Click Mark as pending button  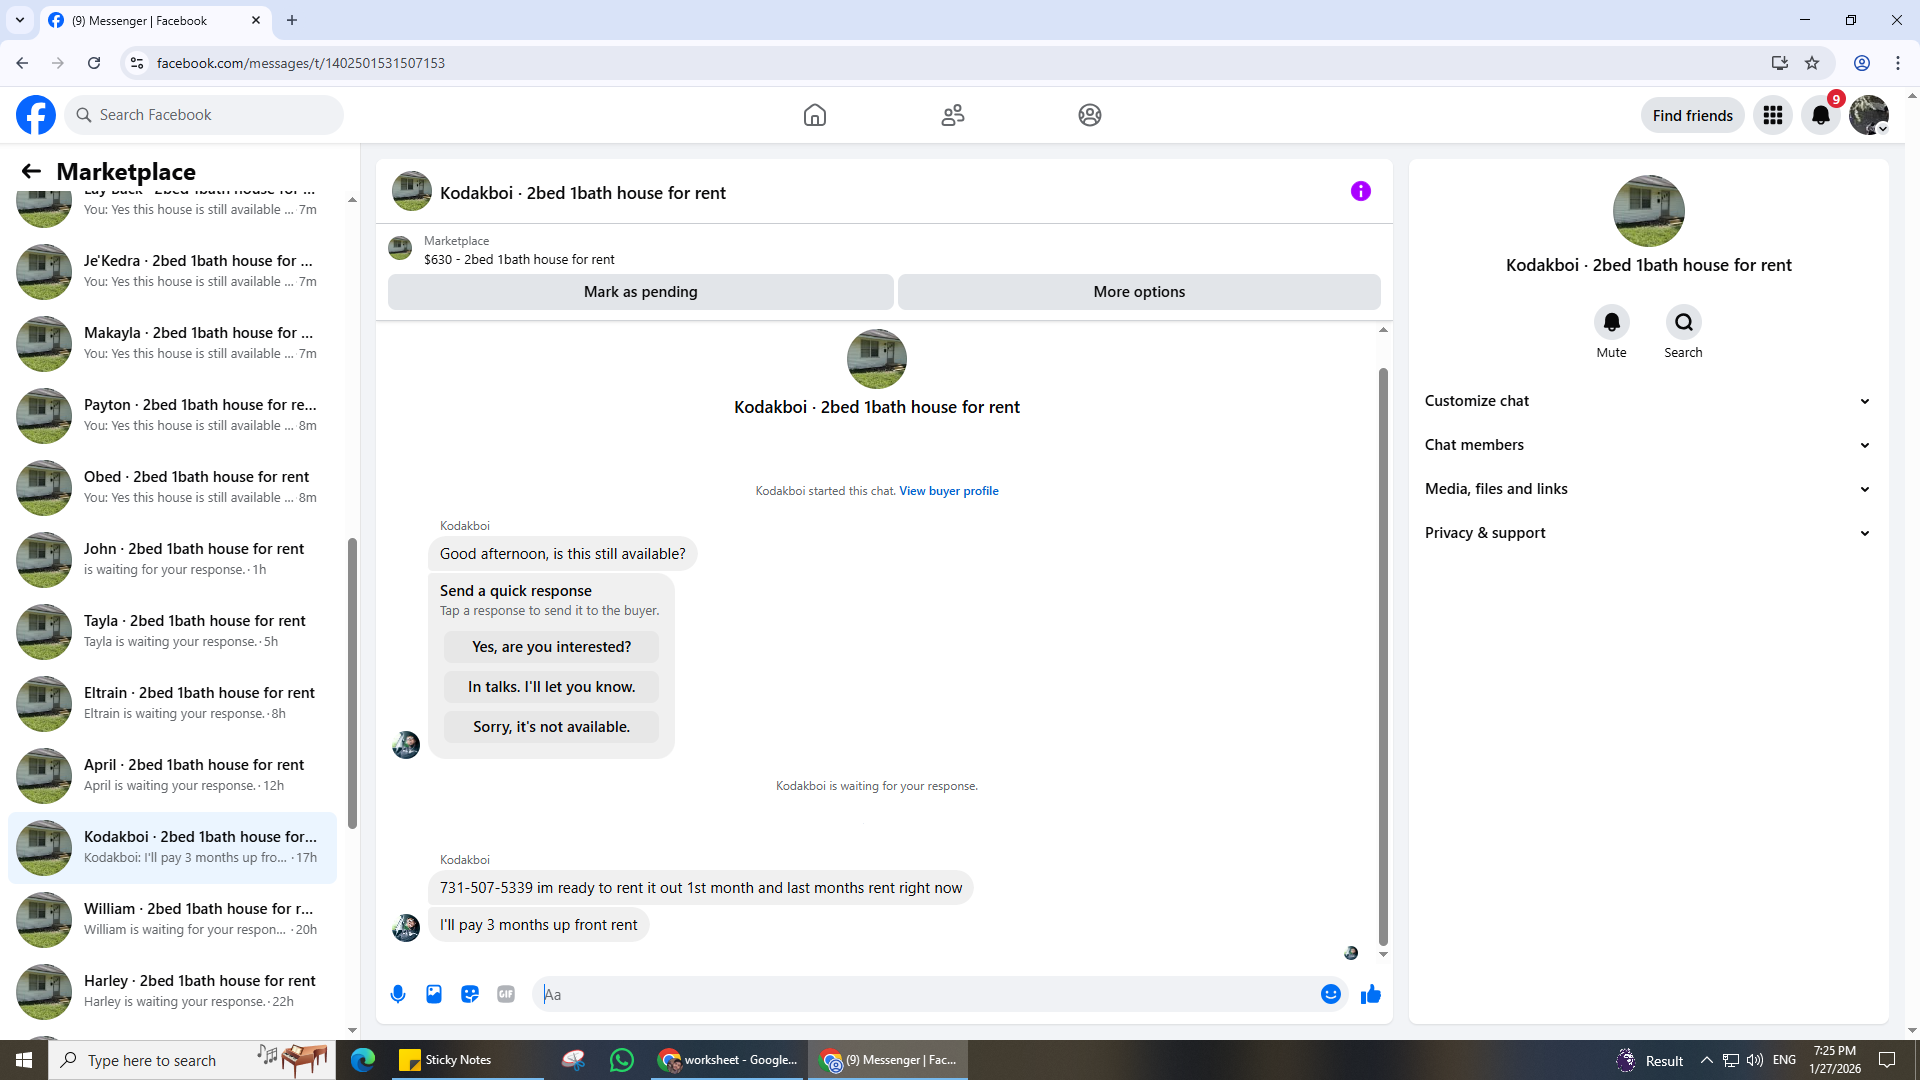[640, 292]
